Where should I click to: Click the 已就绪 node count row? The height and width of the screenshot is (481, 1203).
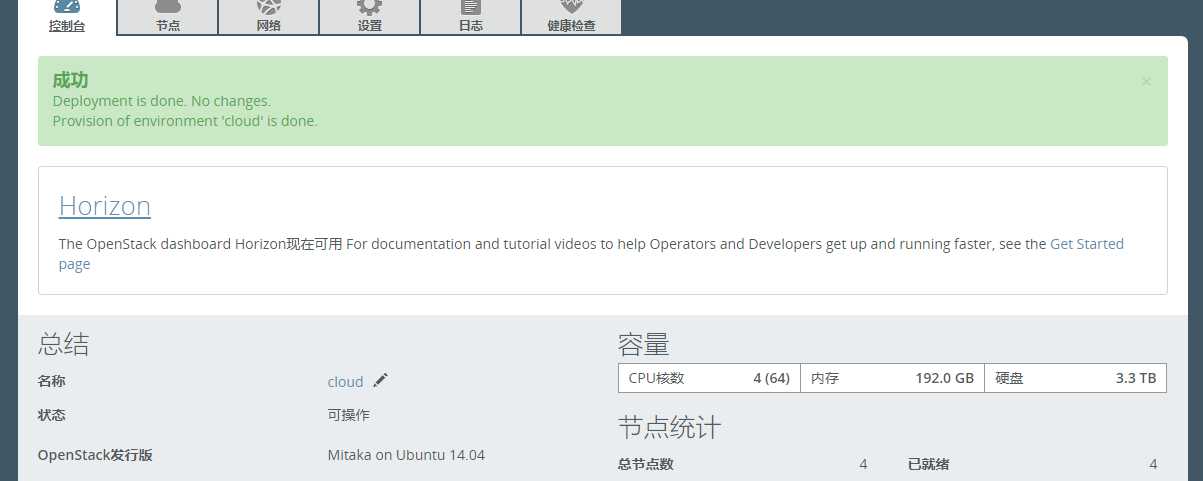pos(1032,464)
